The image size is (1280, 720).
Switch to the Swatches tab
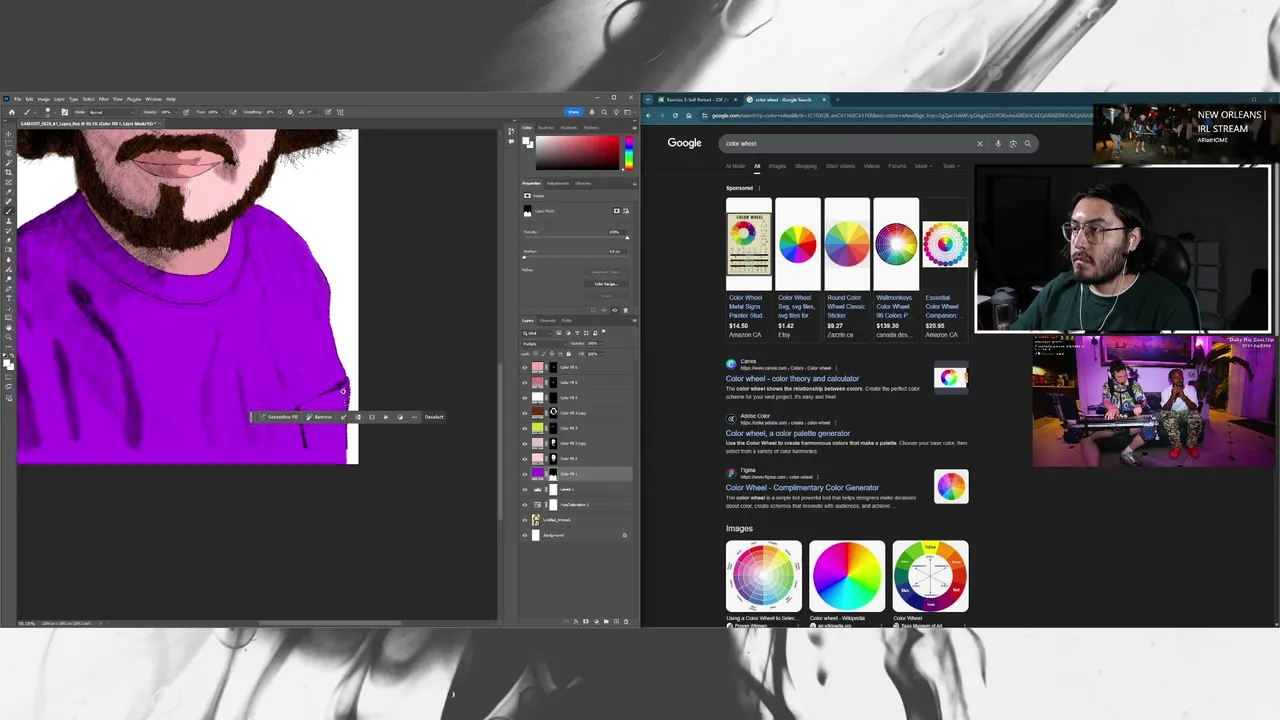pos(546,127)
